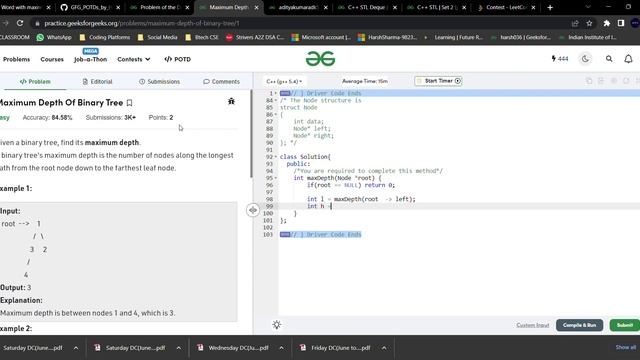Expand folded code at line 1
The height and width of the screenshot is (360, 640).
pos(276,93)
